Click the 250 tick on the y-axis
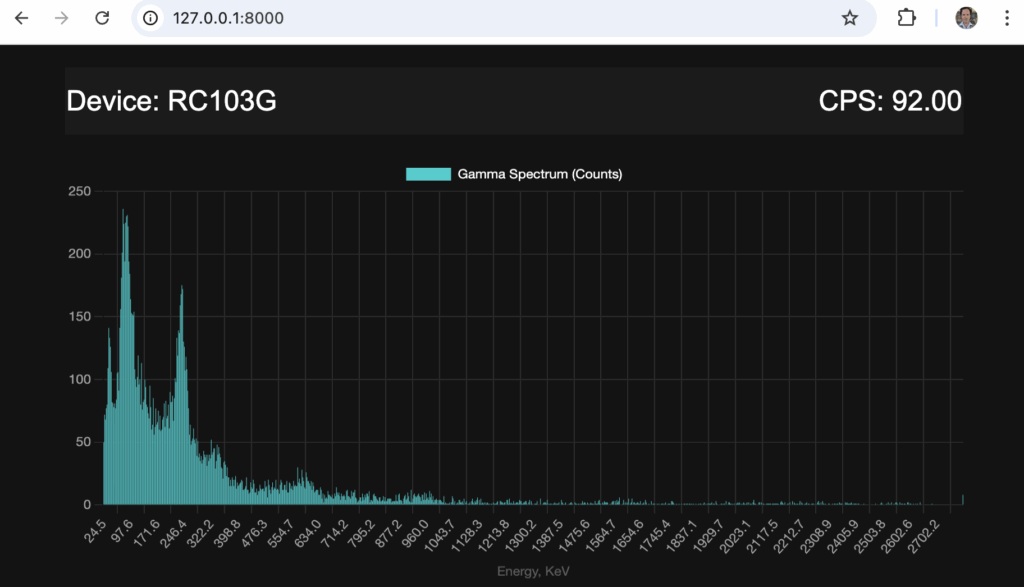Screen dimensions: 1024x587 tap(80, 191)
